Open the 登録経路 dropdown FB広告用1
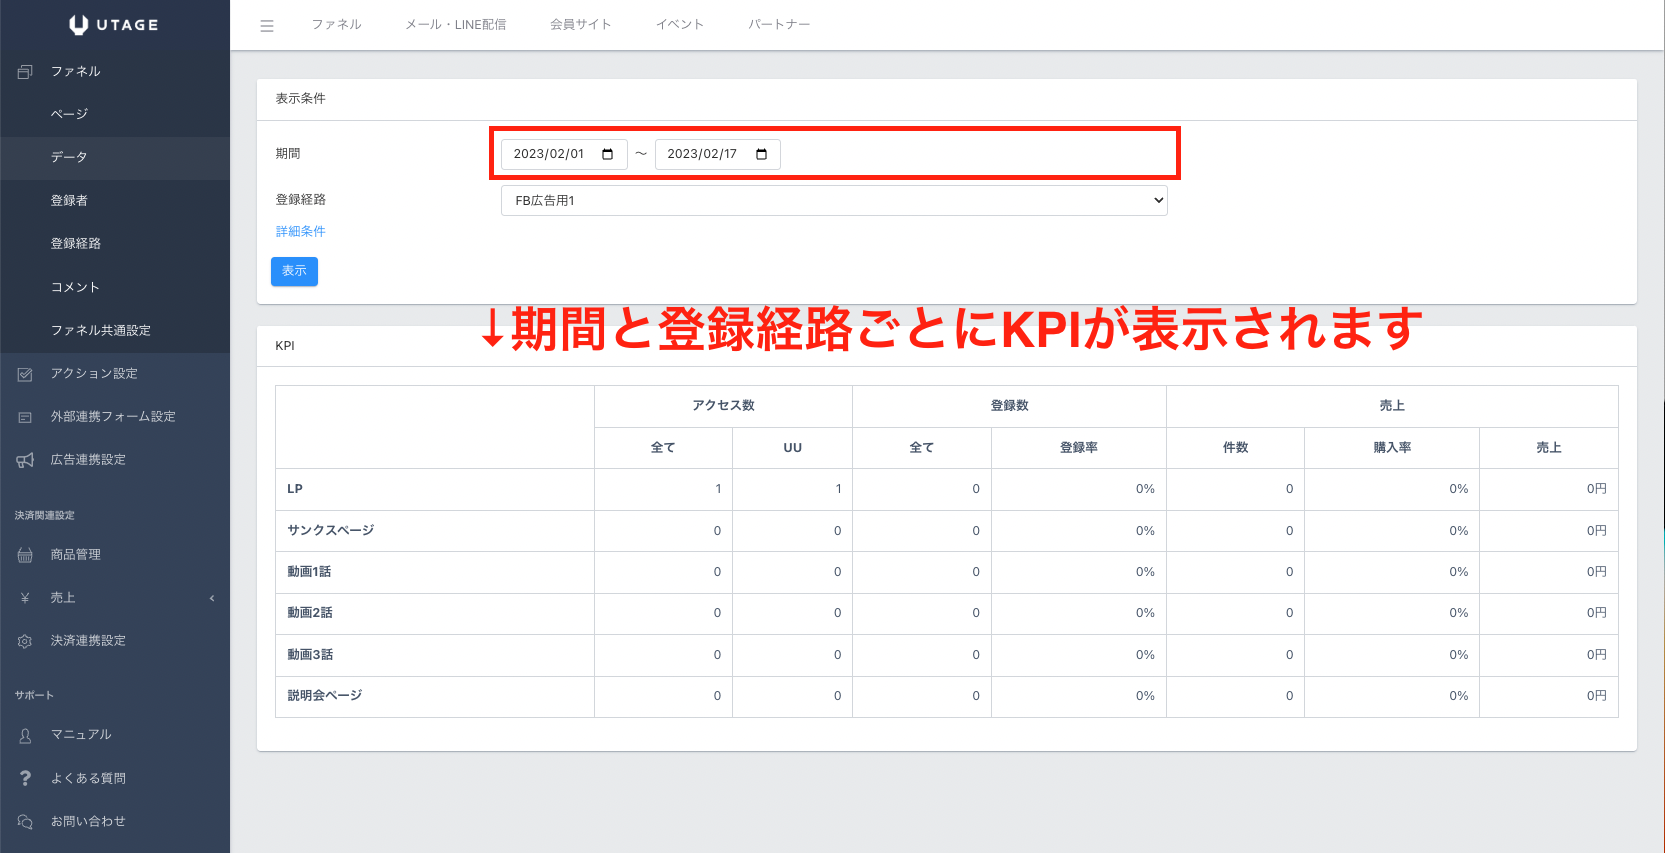The image size is (1665, 853). click(x=833, y=200)
